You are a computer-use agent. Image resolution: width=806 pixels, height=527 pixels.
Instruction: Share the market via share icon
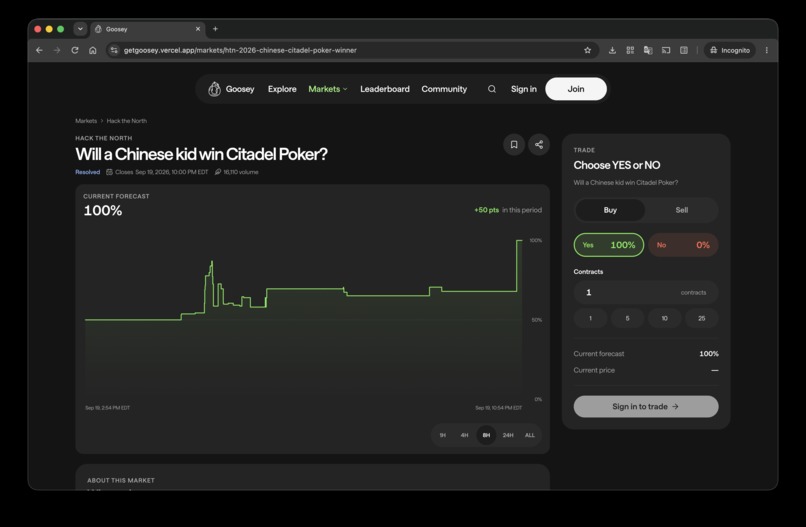point(539,144)
